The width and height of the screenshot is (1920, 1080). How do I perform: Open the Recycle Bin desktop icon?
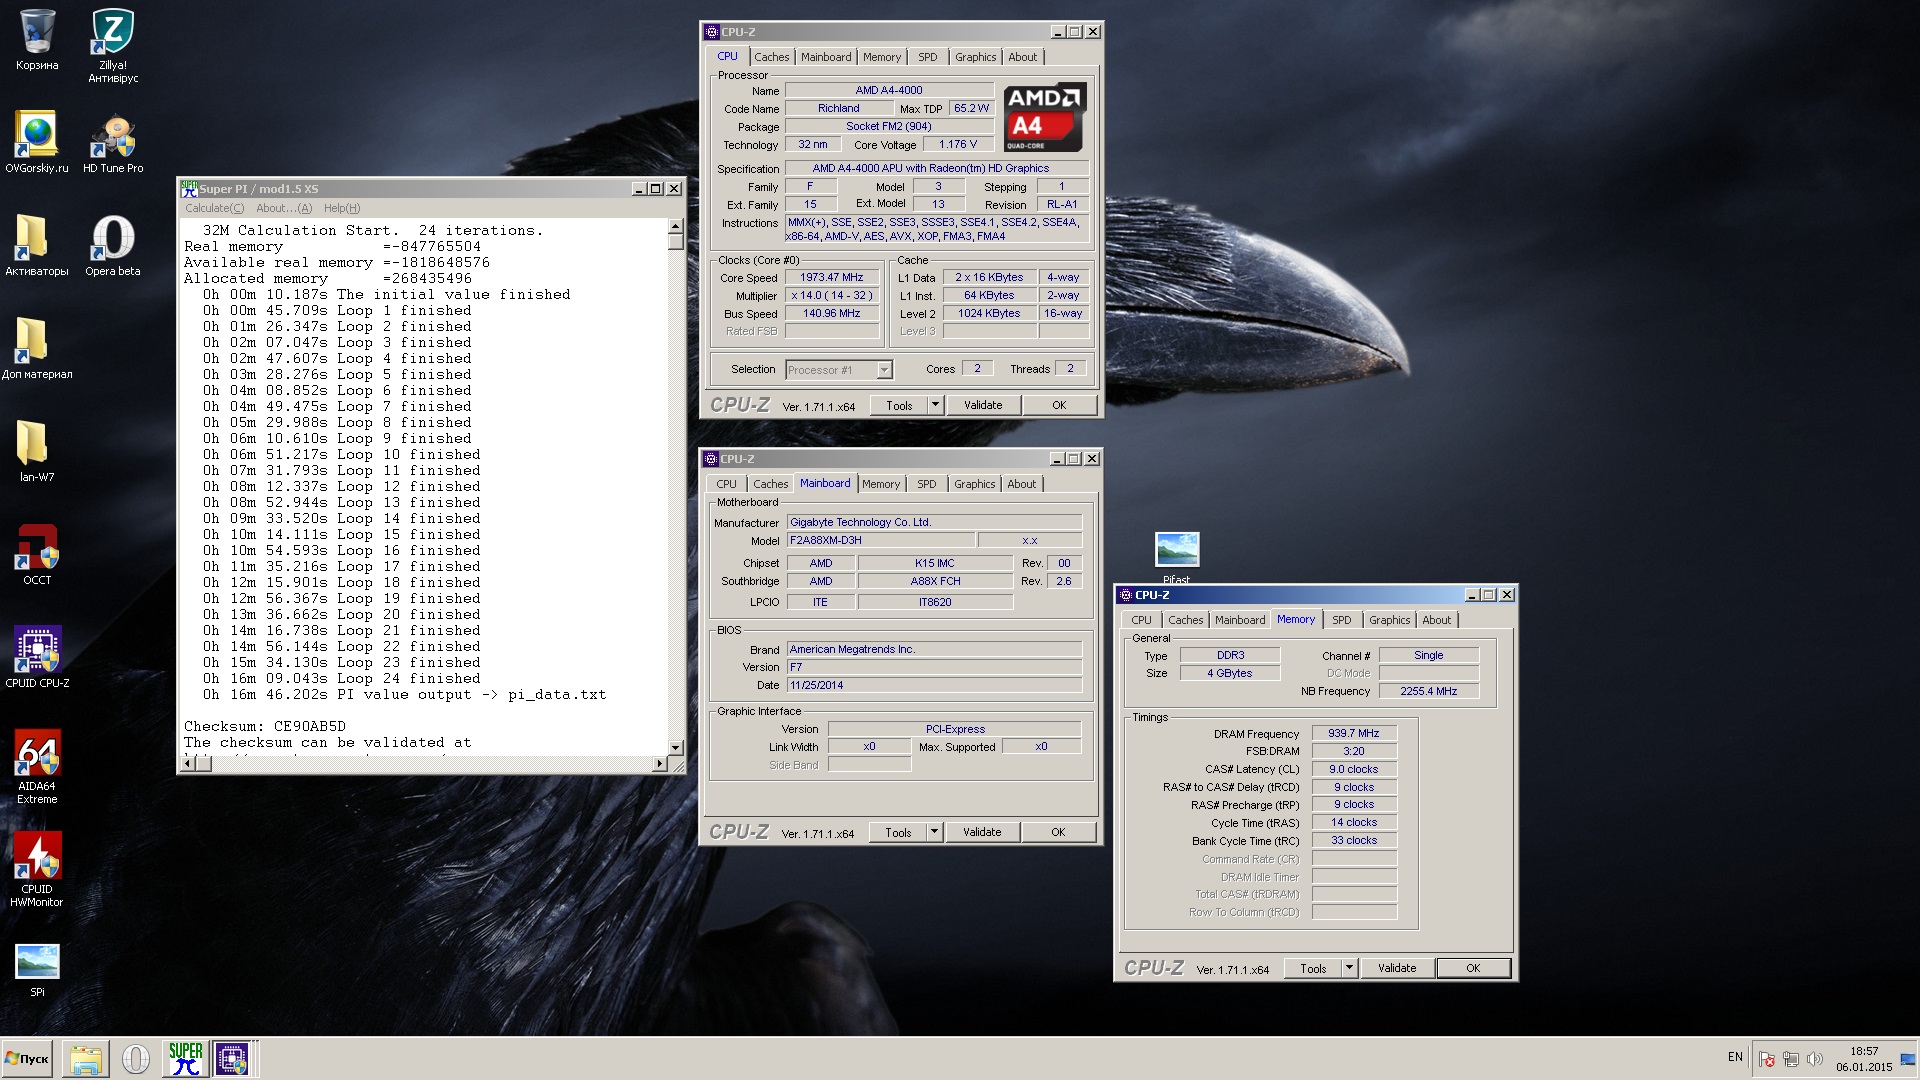coord(37,40)
